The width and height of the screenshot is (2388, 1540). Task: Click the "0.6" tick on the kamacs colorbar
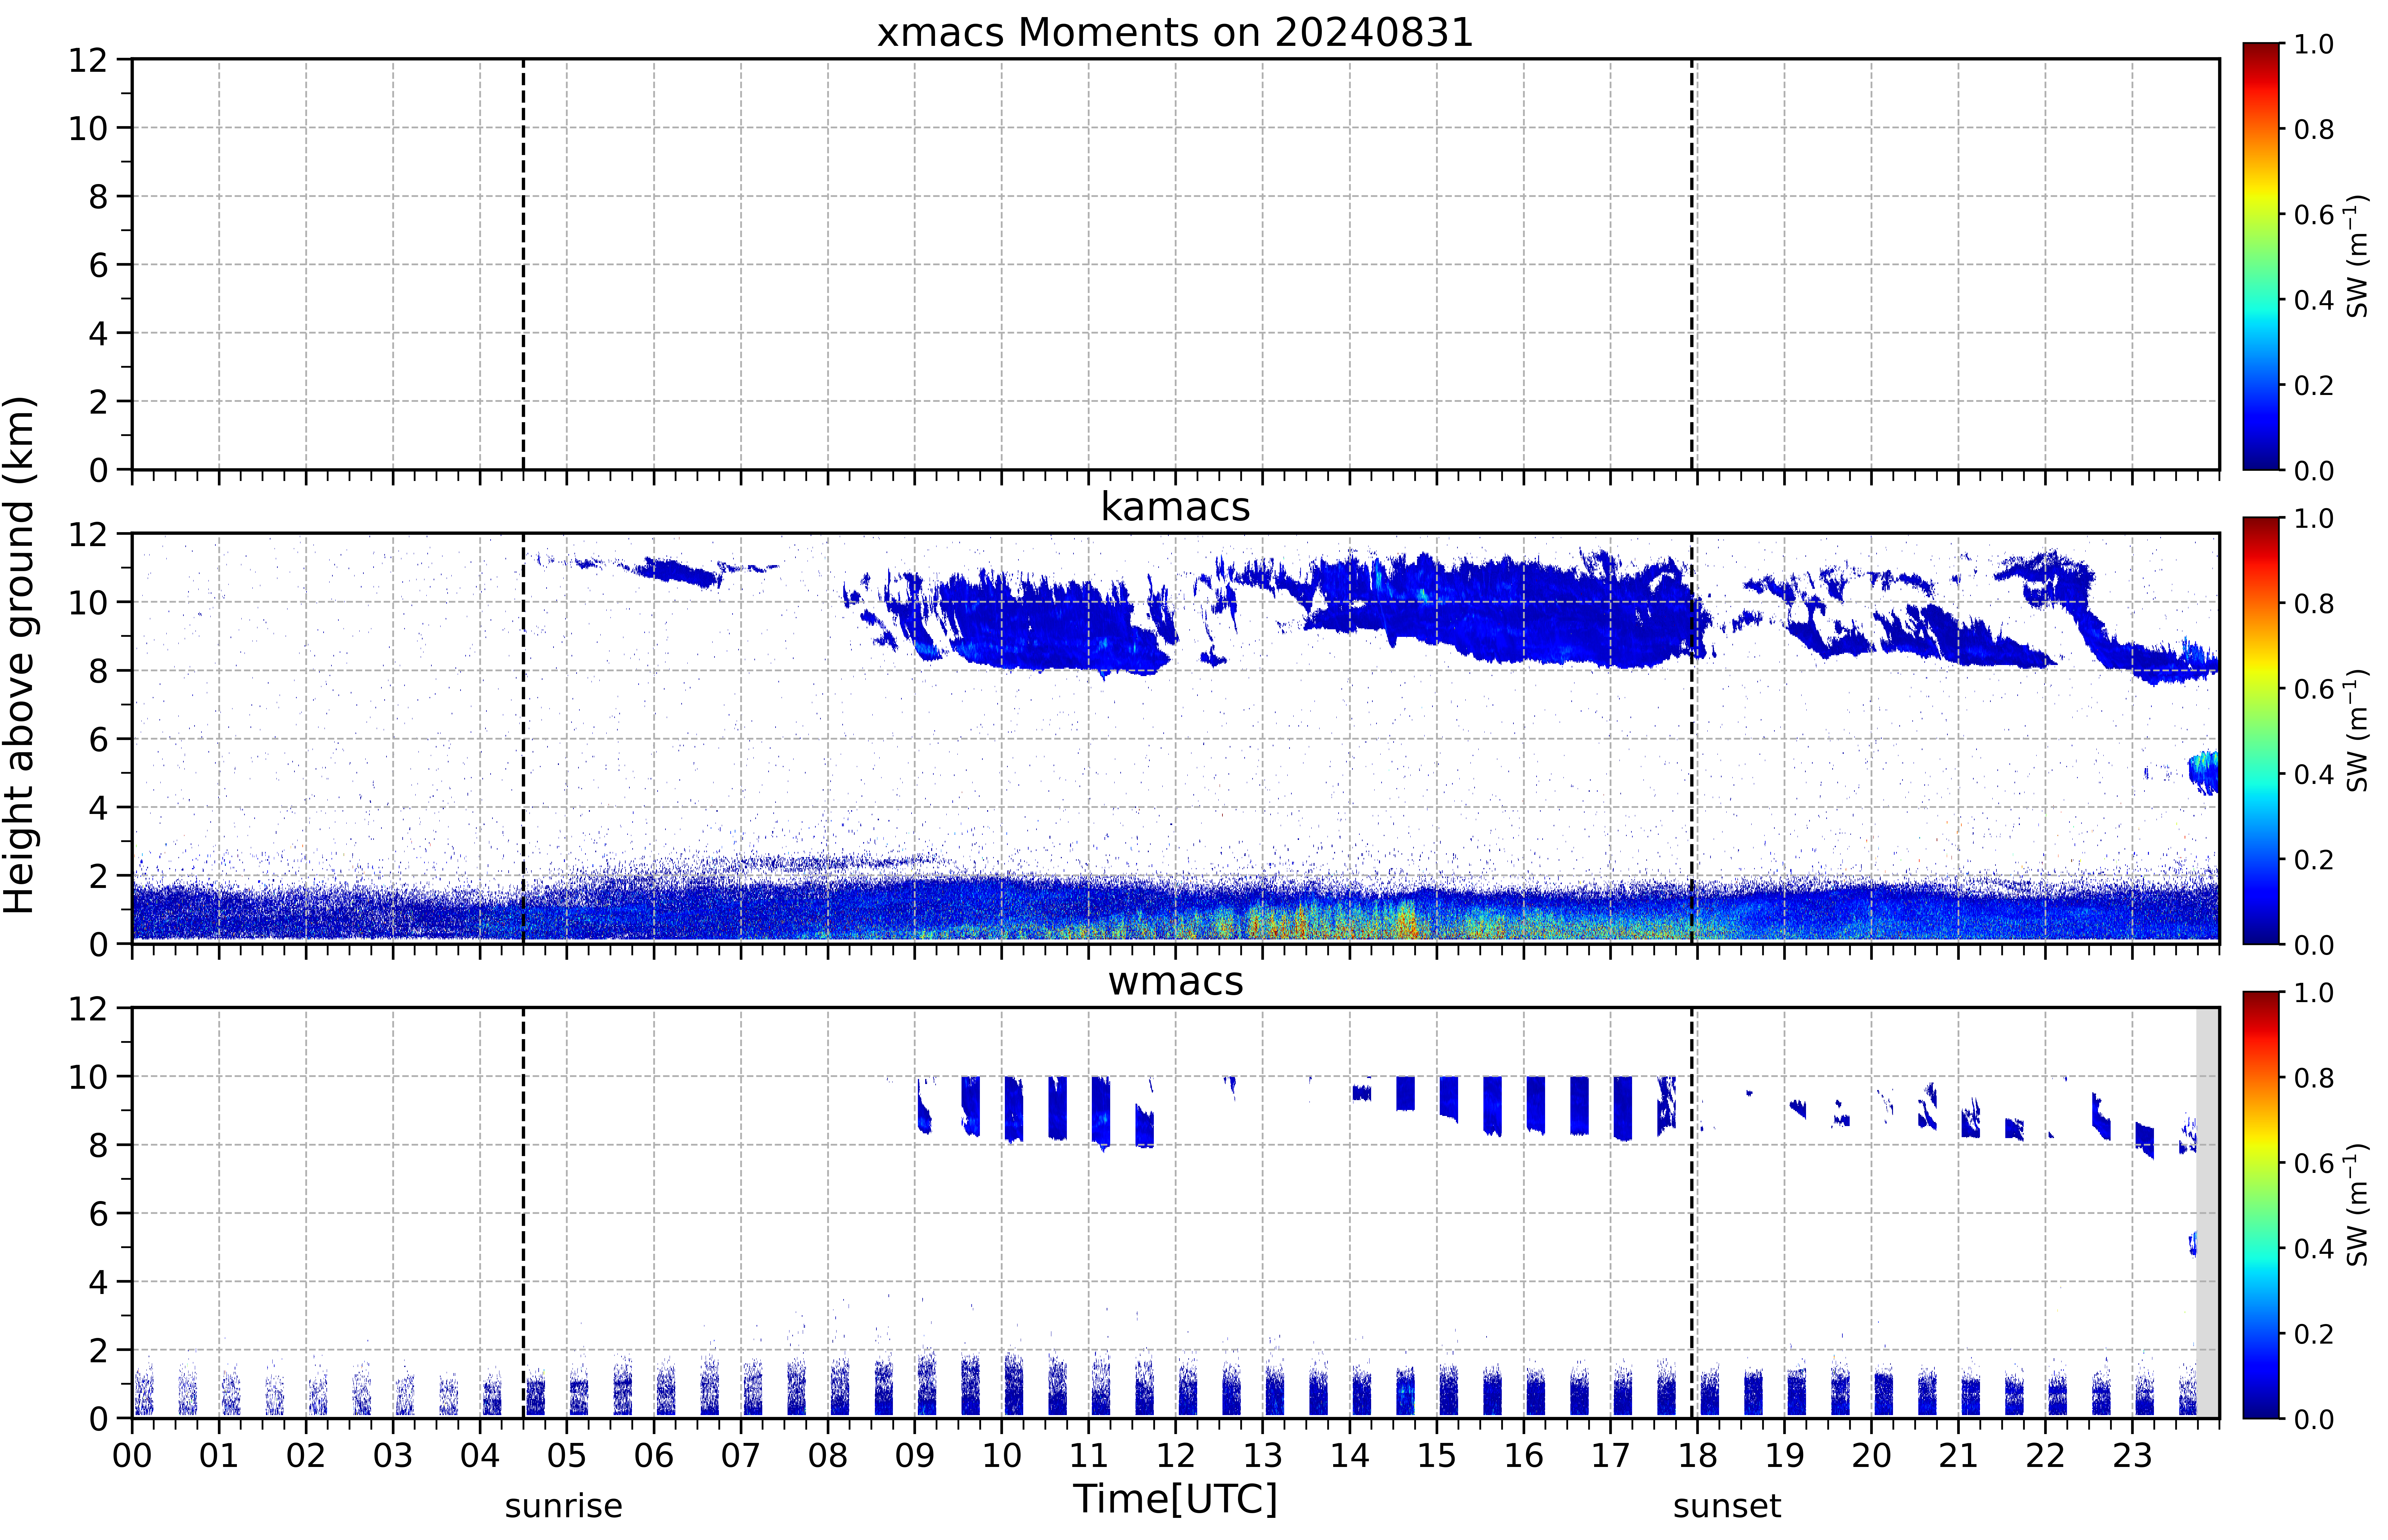2314,689
